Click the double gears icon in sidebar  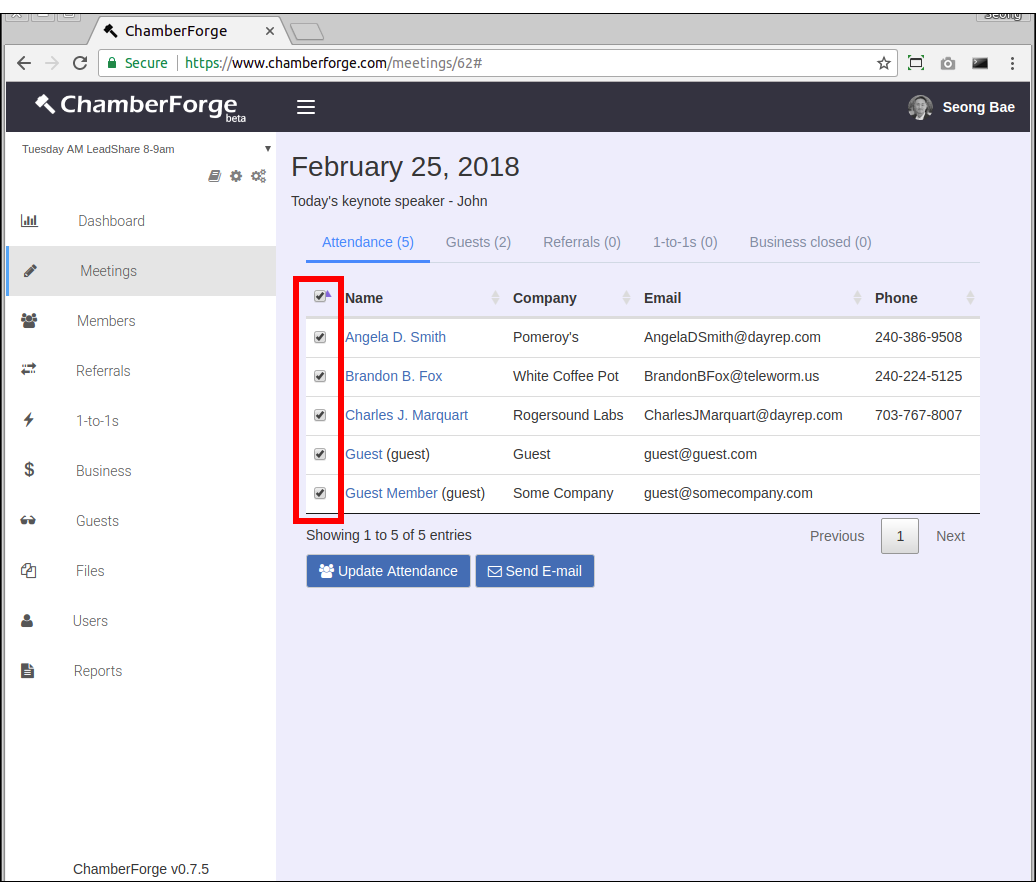pyautogui.click(x=258, y=176)
